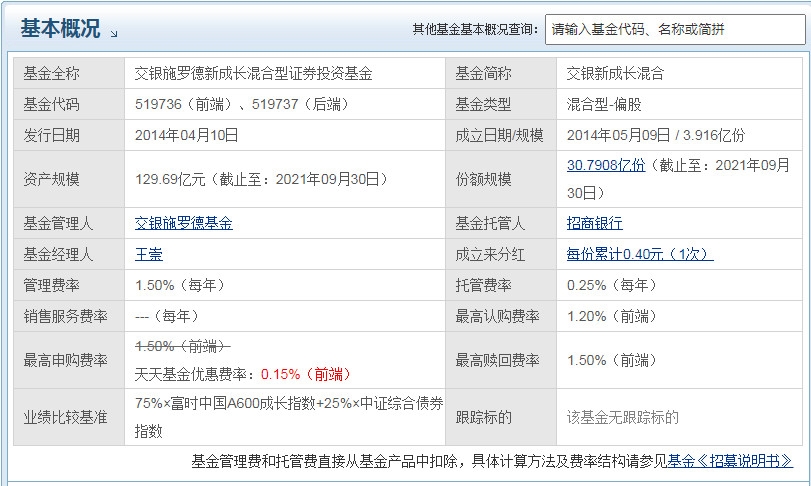Screen dimensions: 811x486
Task: Click the max subscription fee 1.20%（前端）
Action: pyautogui.click(x=613, y=316)
